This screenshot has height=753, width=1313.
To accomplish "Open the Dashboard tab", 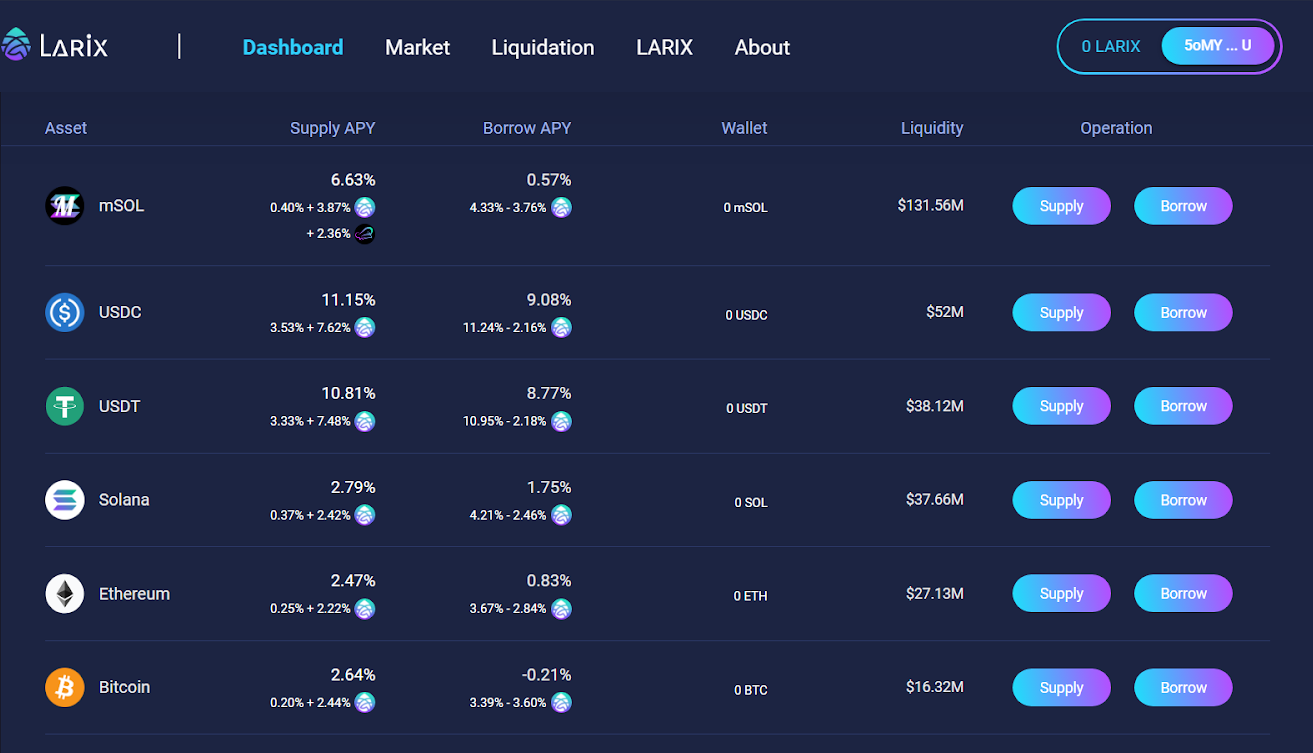I will [293, 47].
